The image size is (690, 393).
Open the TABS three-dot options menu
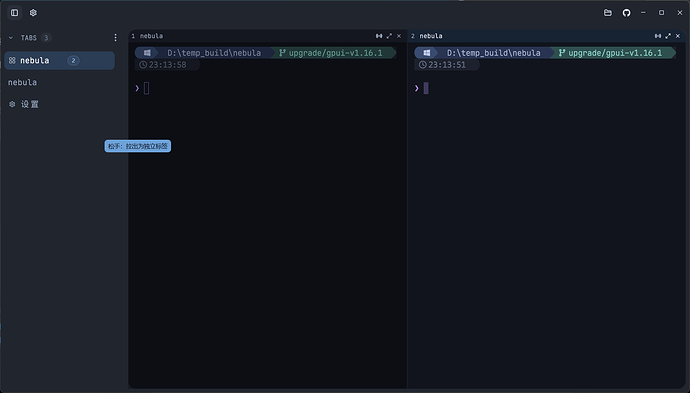[115, 38]
